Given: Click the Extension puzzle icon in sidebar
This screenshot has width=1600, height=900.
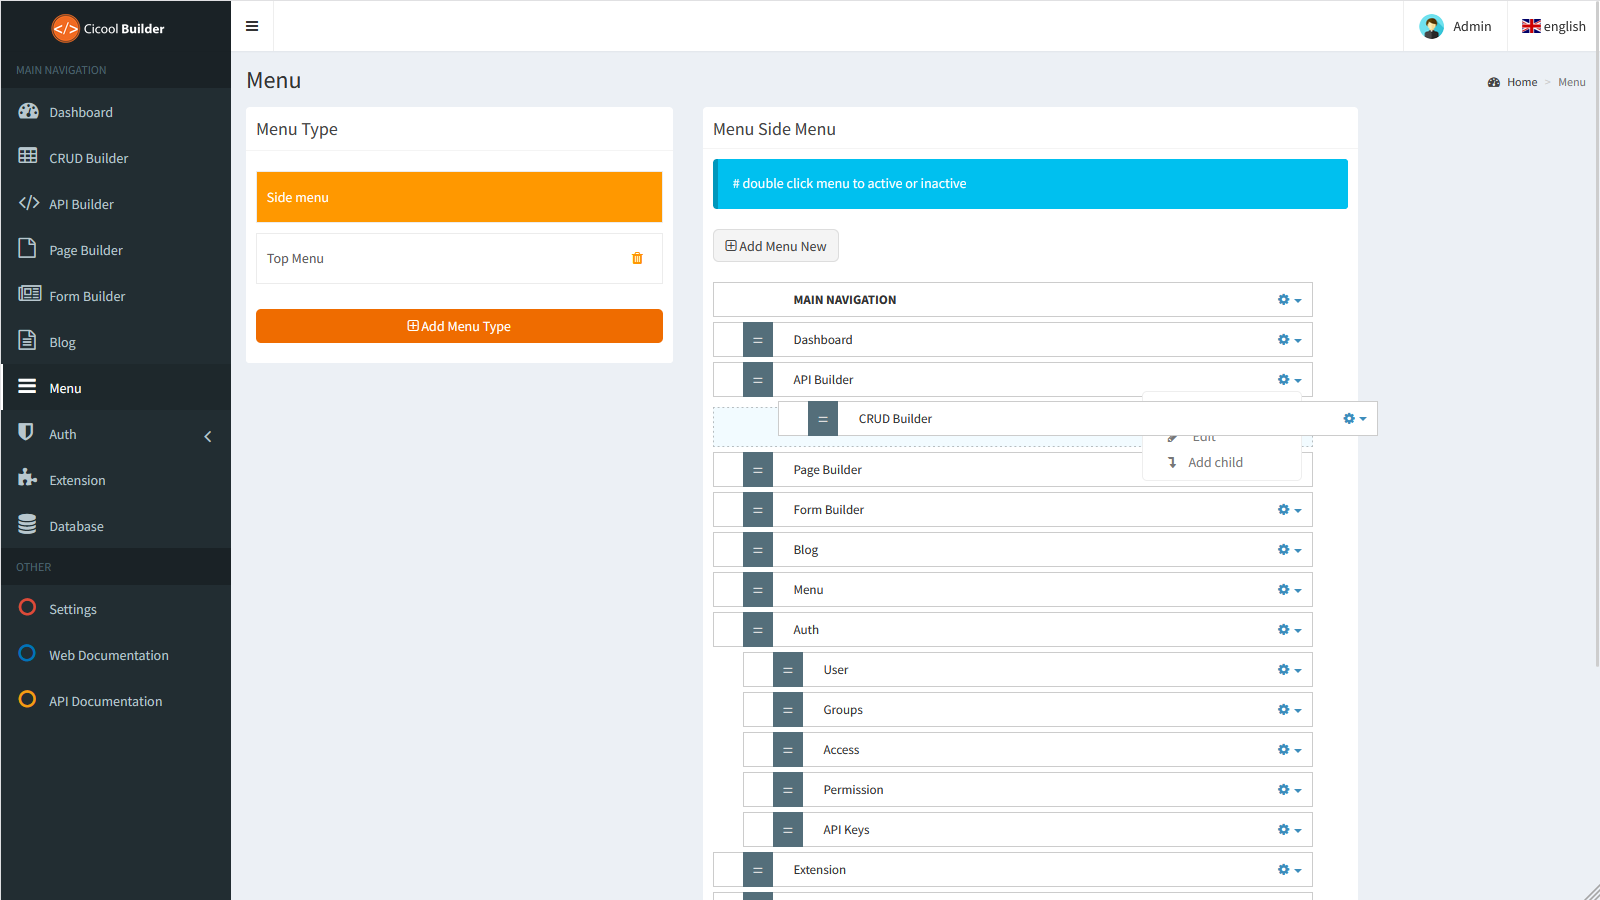Looking at the screenshot, I should pos(27,477).
